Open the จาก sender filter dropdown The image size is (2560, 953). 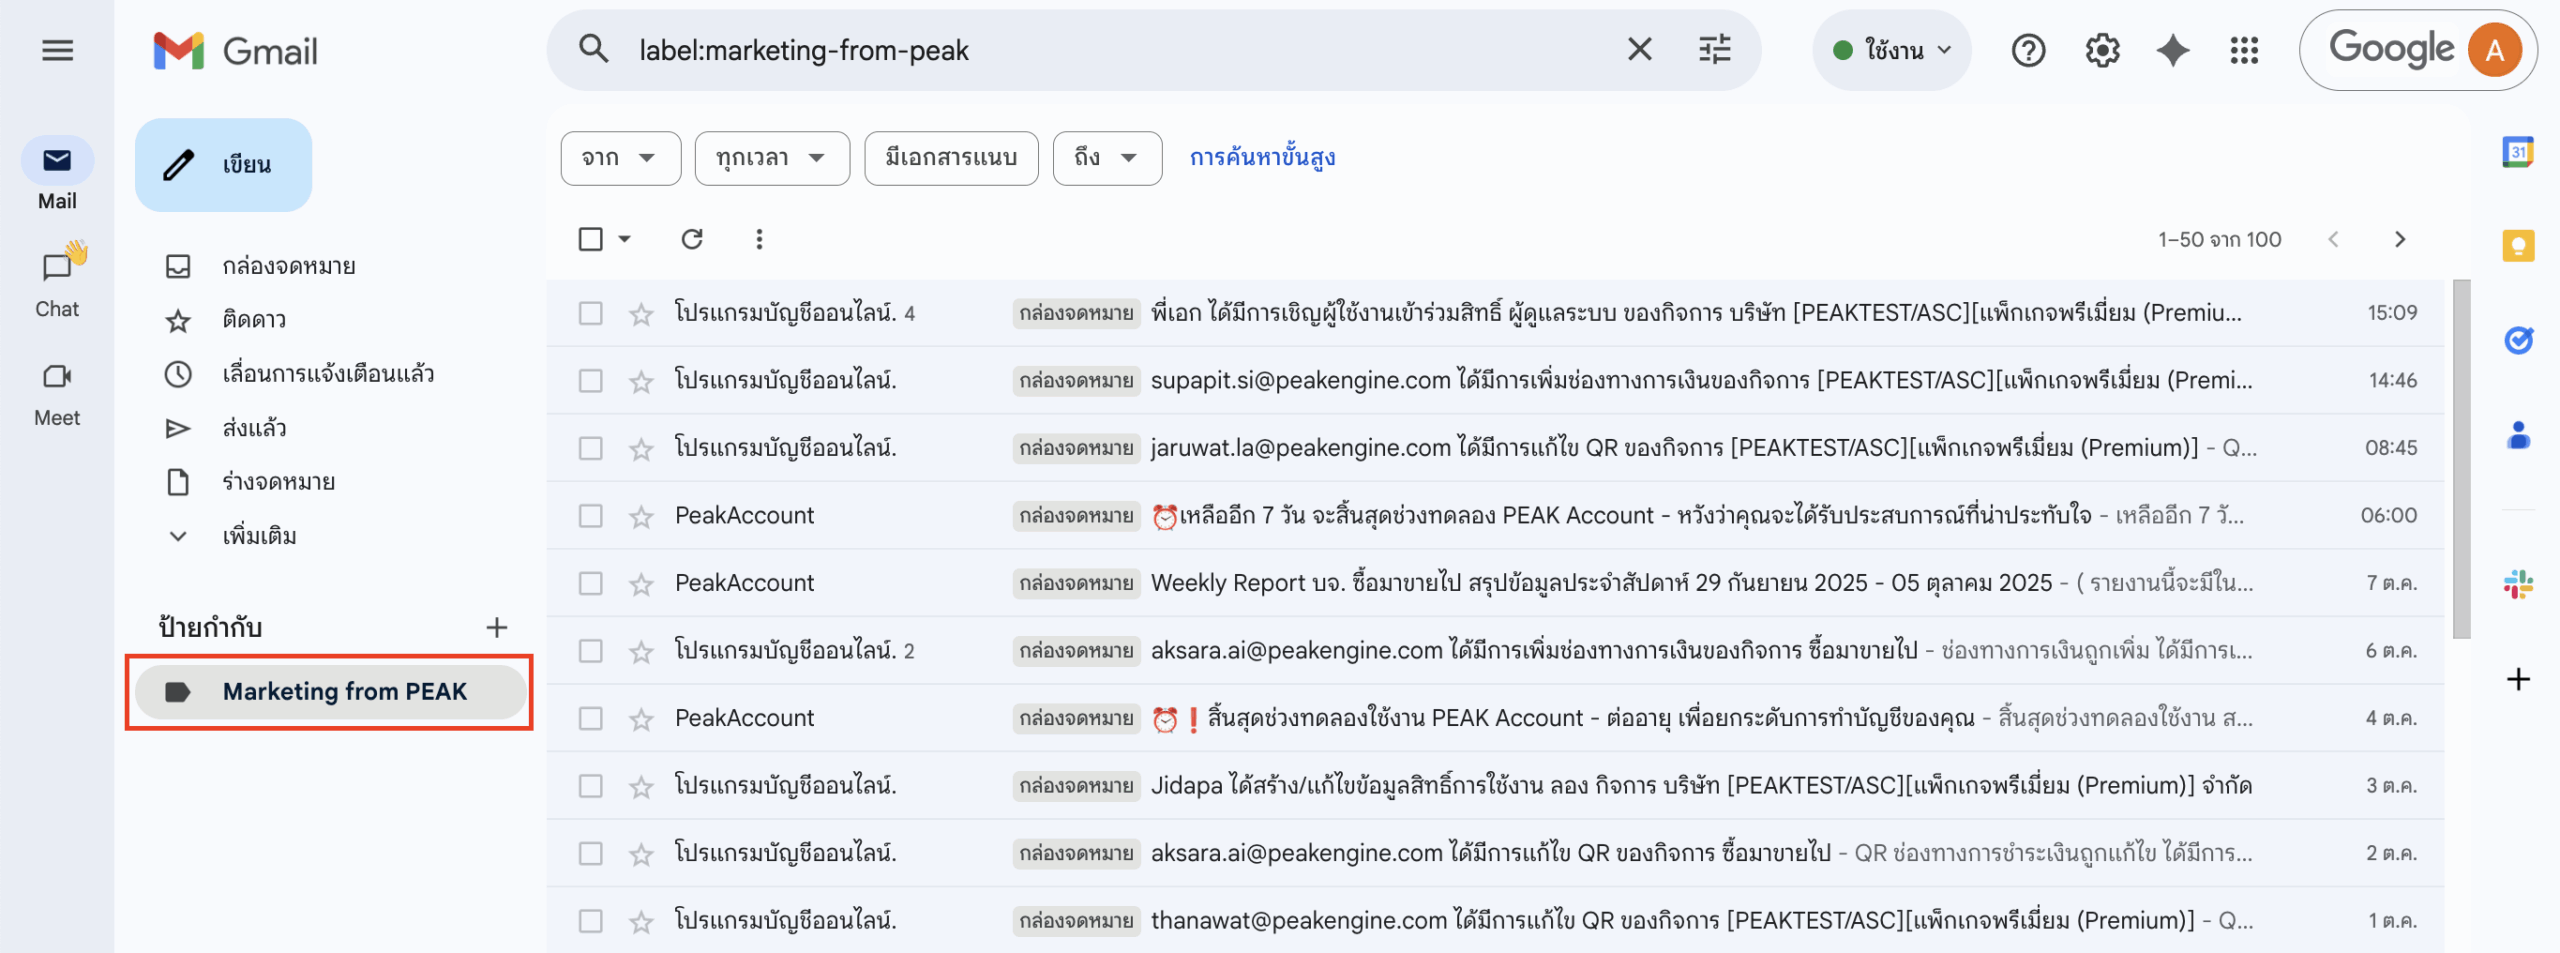click(x=620, y=157)
